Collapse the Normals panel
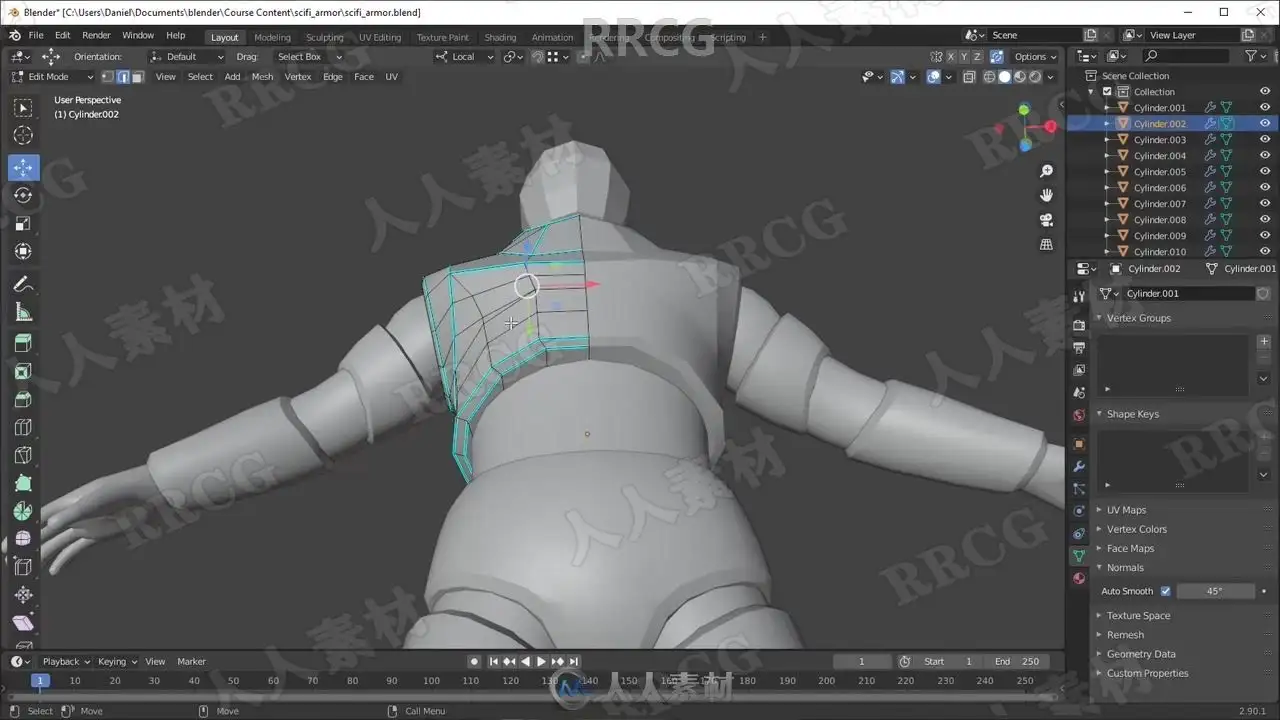This screenshot has height=720, width=1280. click(1124, 567)
